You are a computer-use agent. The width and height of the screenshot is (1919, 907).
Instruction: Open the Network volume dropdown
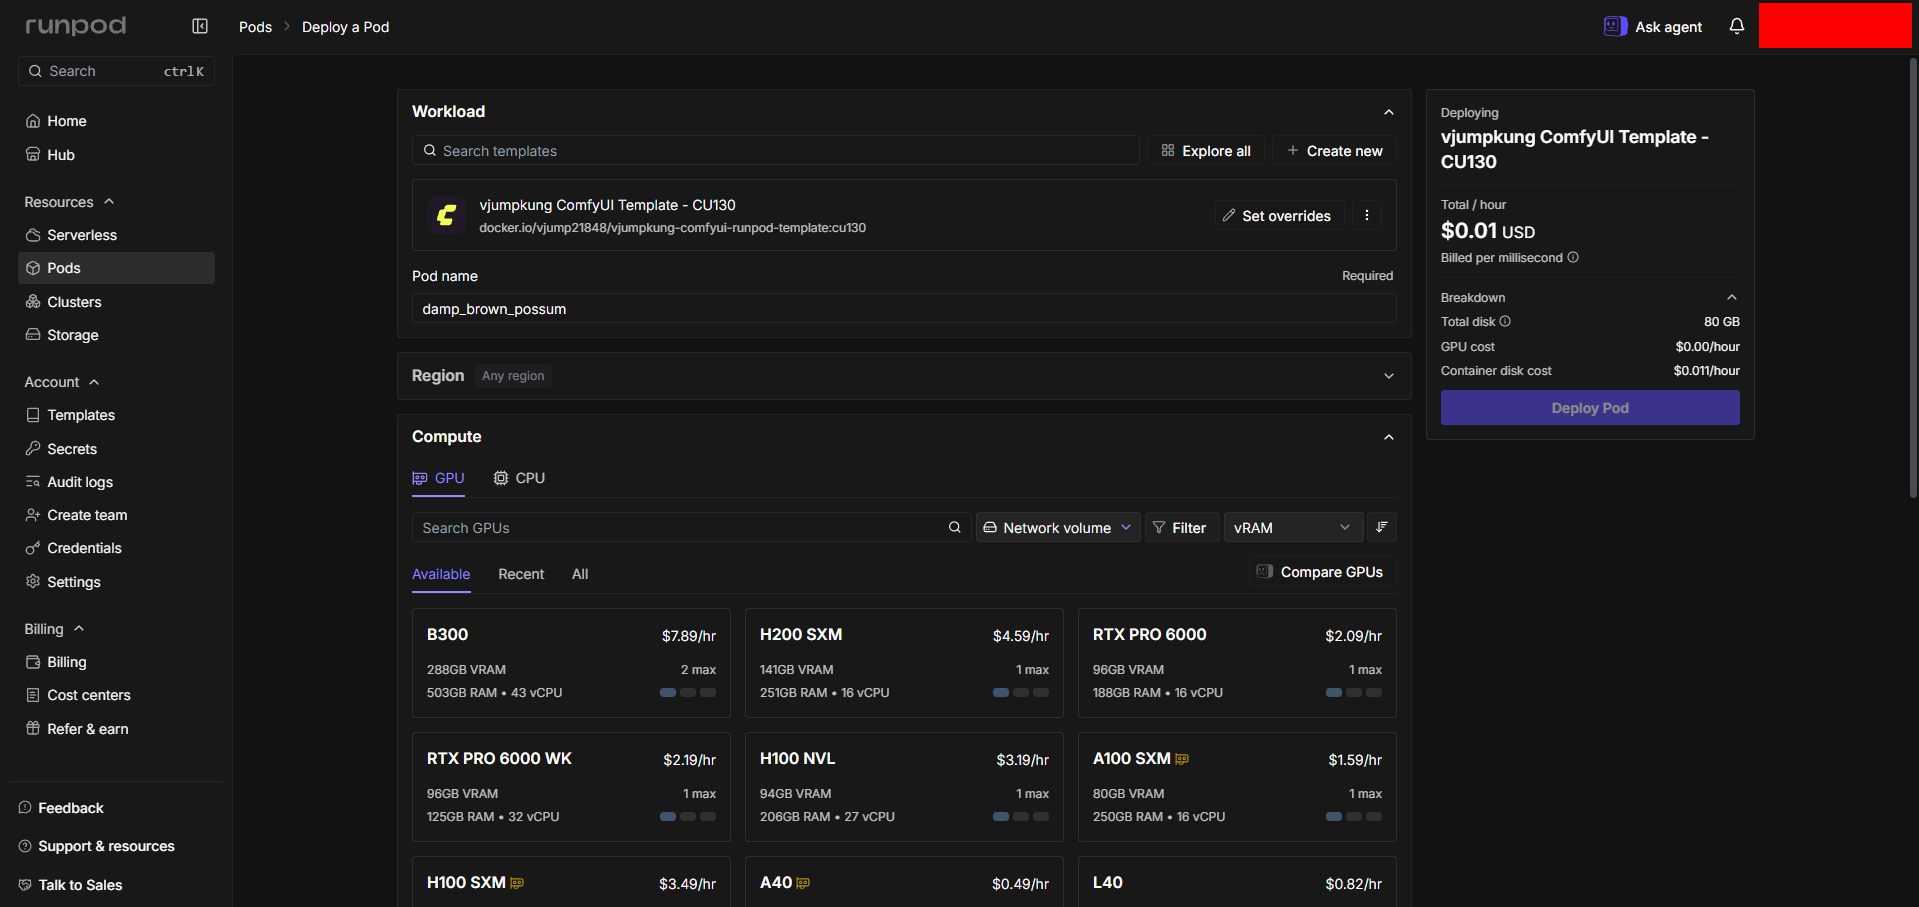point(1058,527)
